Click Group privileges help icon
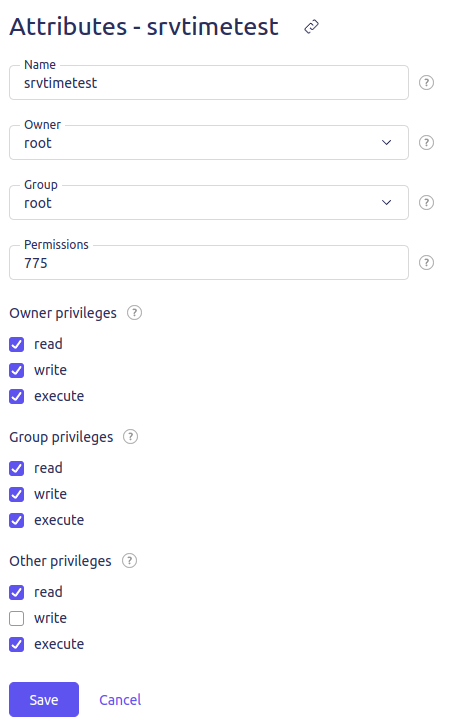This screenshot has height=727, width=463. (x=130, y=436)
